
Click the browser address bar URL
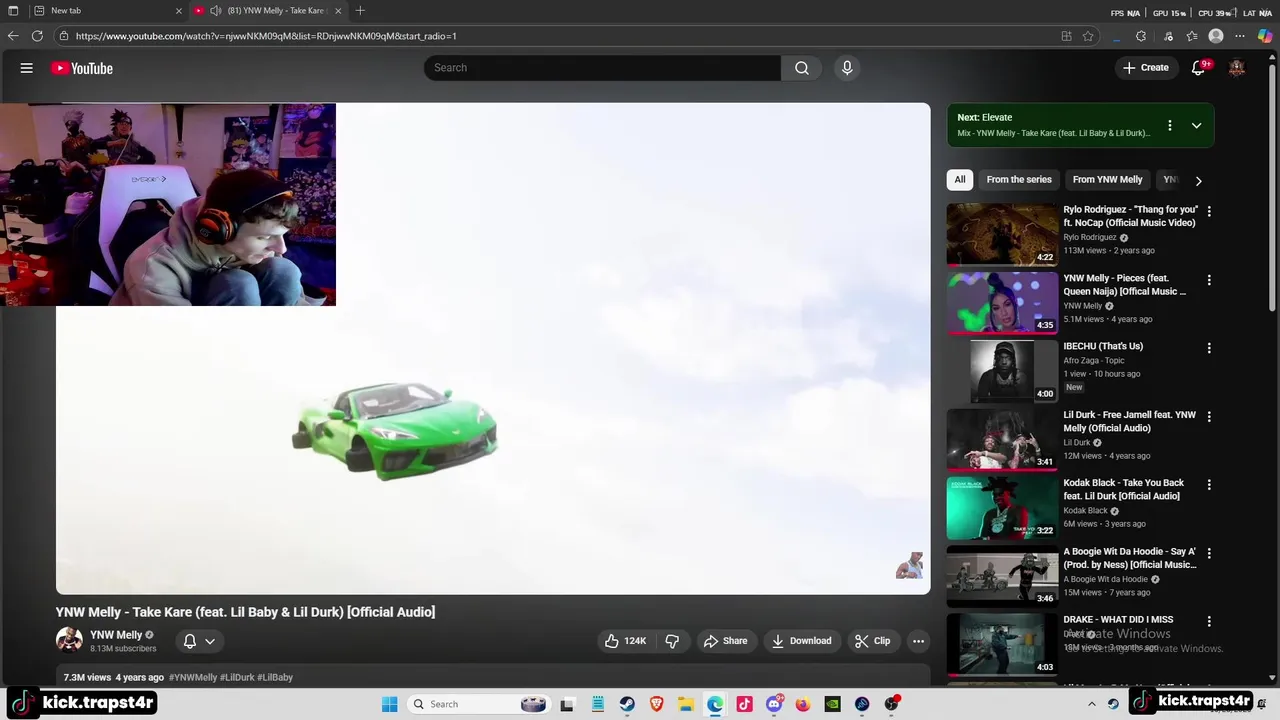coord(266,36)
